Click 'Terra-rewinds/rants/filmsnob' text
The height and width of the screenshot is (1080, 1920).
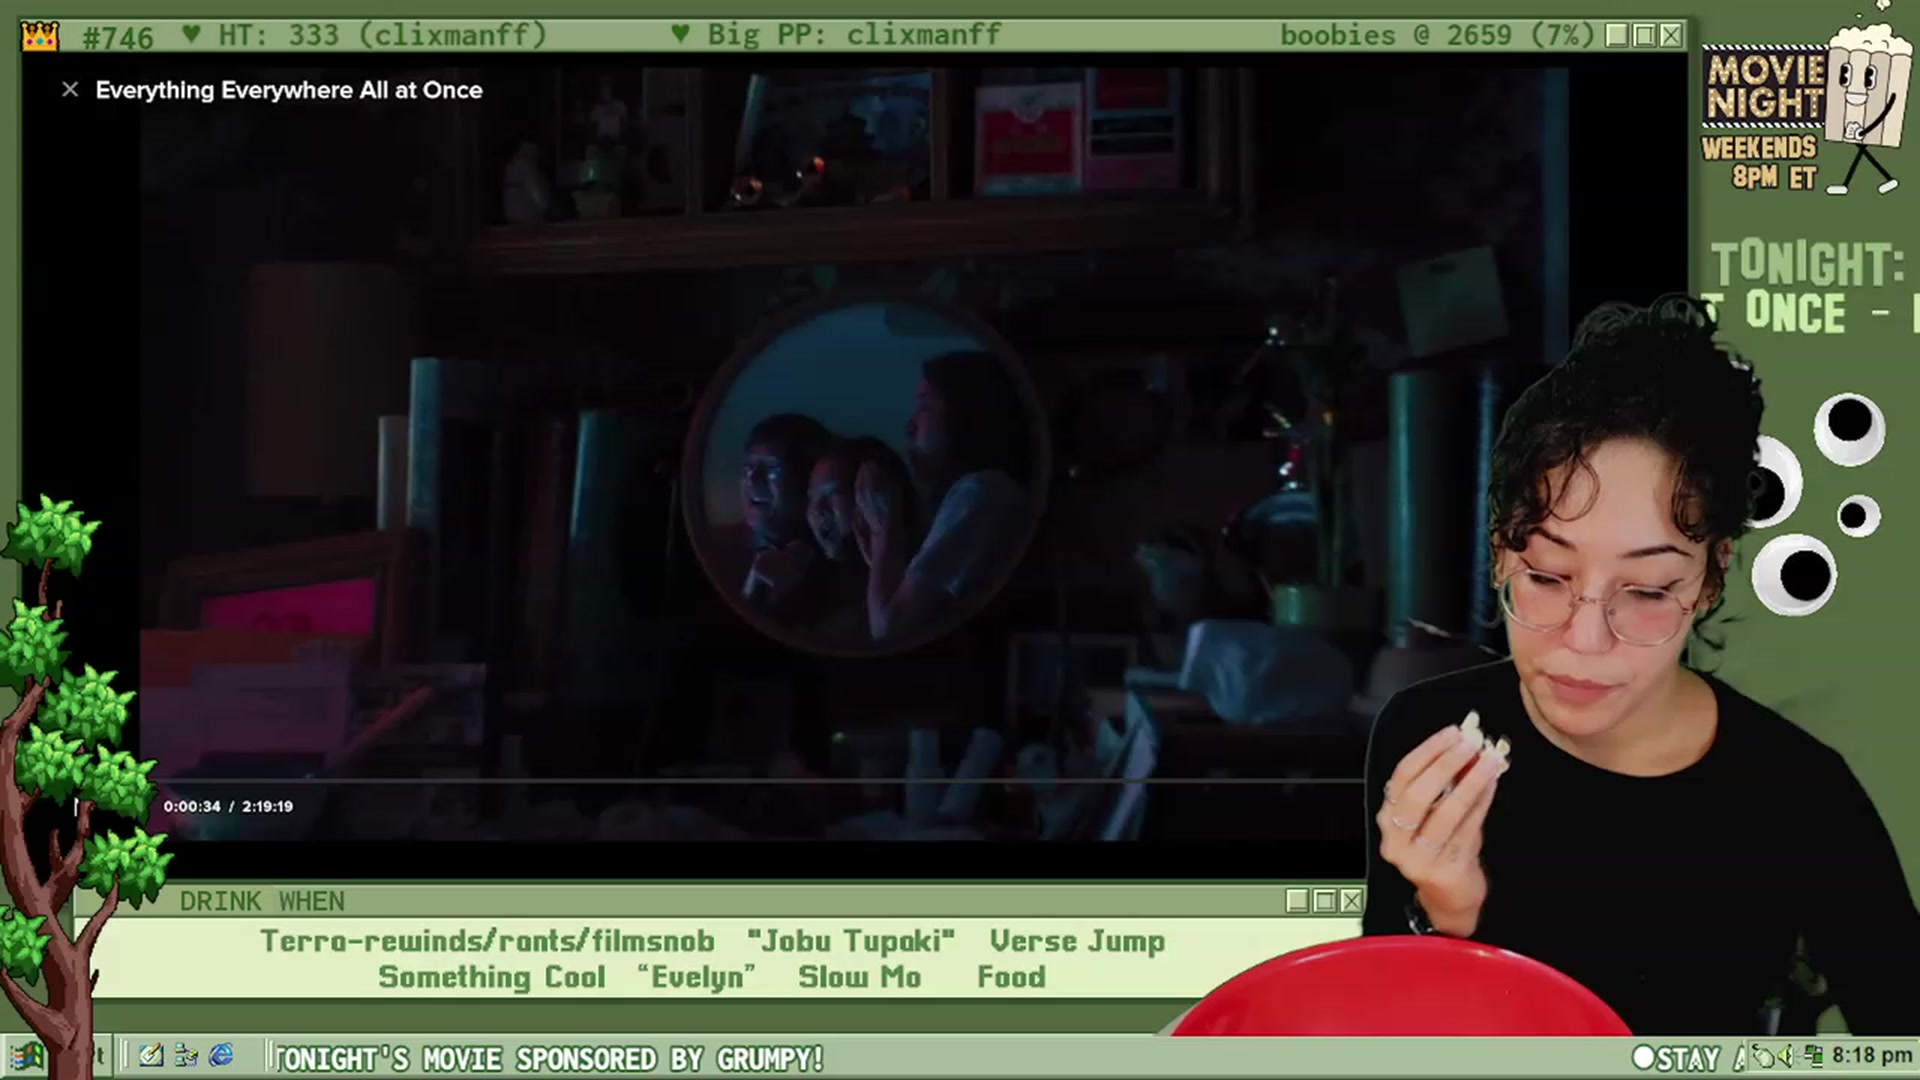[488, 941]
